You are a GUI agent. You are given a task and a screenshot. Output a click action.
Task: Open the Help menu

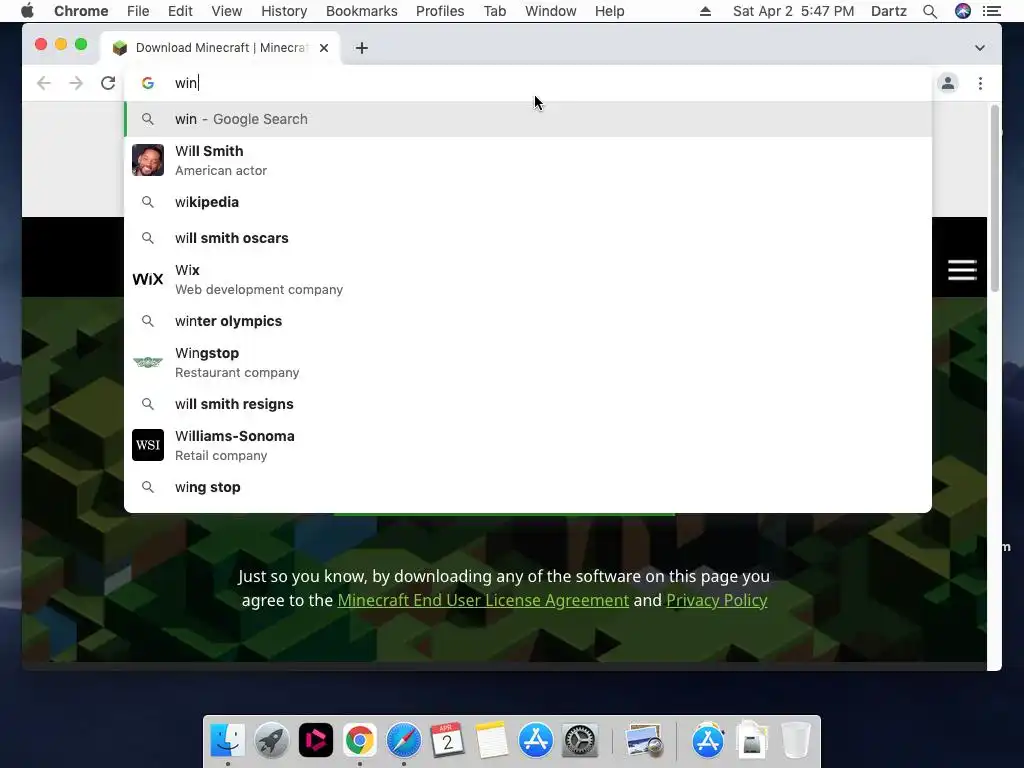pyautogui.click(x=609, y=11)
